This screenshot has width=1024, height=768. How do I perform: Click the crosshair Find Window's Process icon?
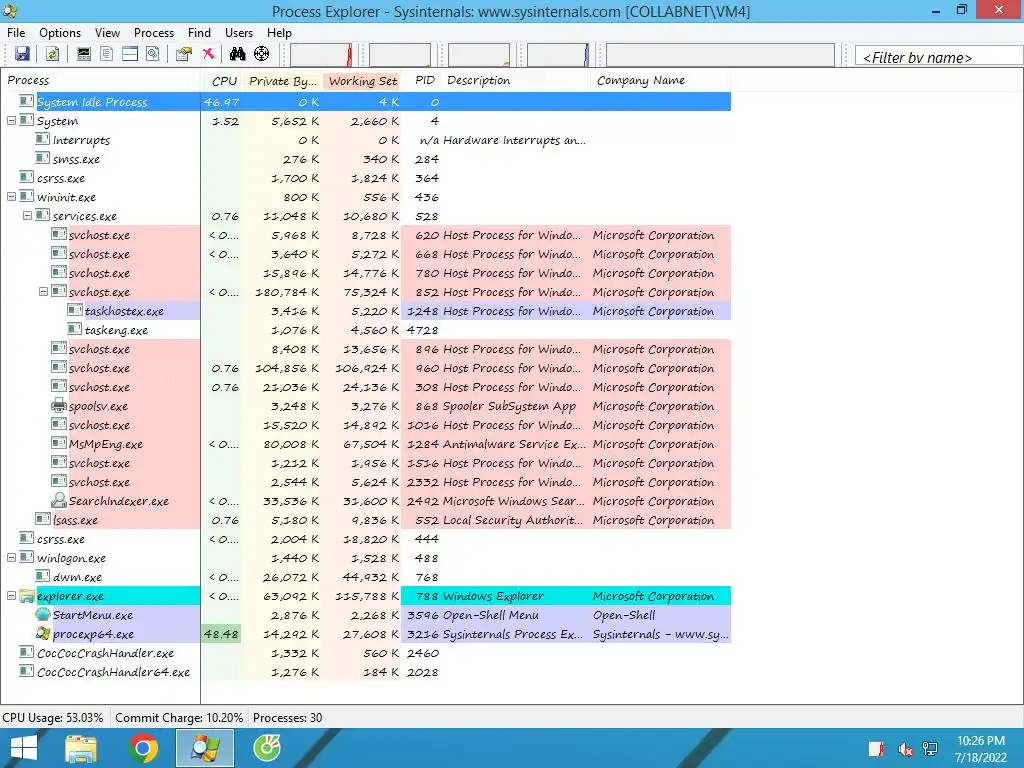[x=261, y=54]
